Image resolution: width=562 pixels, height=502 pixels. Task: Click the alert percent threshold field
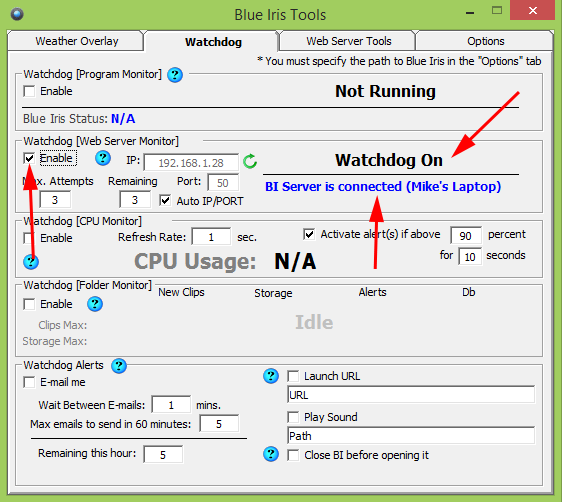click(466, 235)
